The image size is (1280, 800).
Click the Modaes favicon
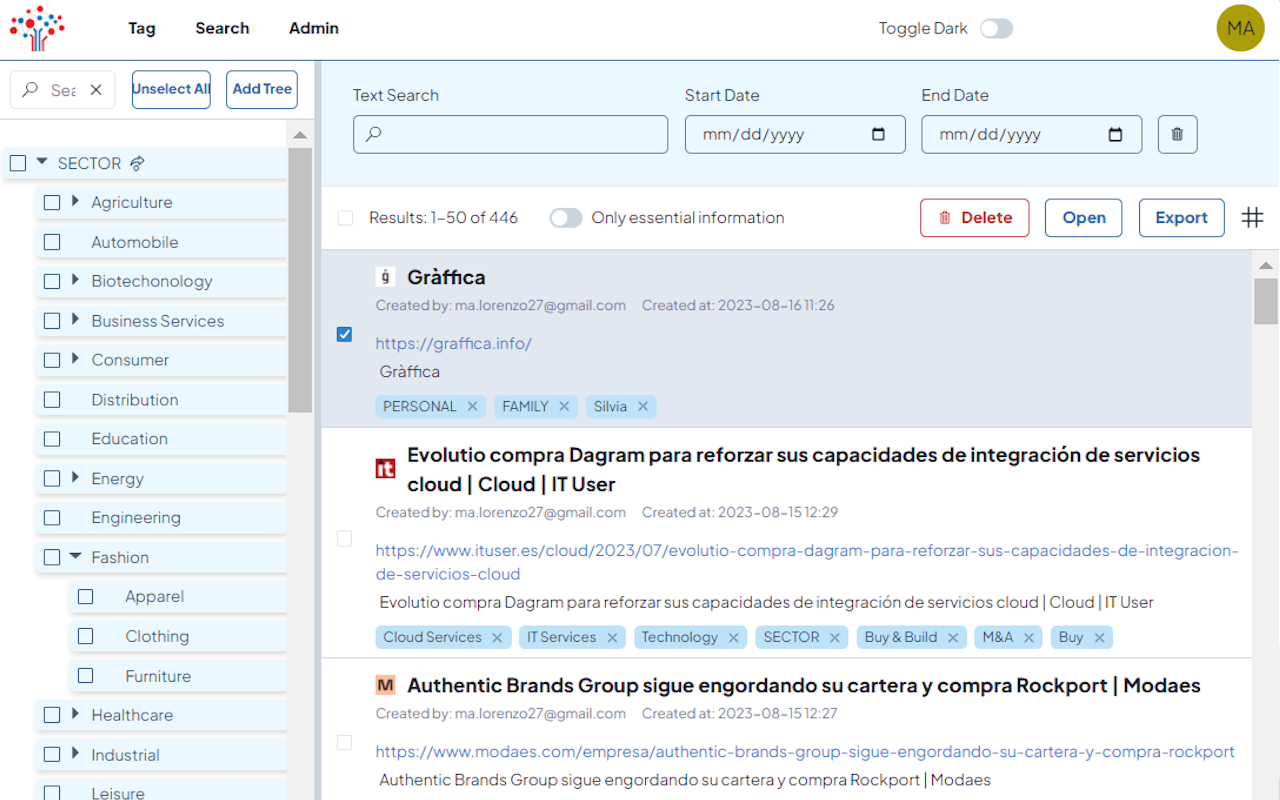pyautogui.click(x=385, y=685)
